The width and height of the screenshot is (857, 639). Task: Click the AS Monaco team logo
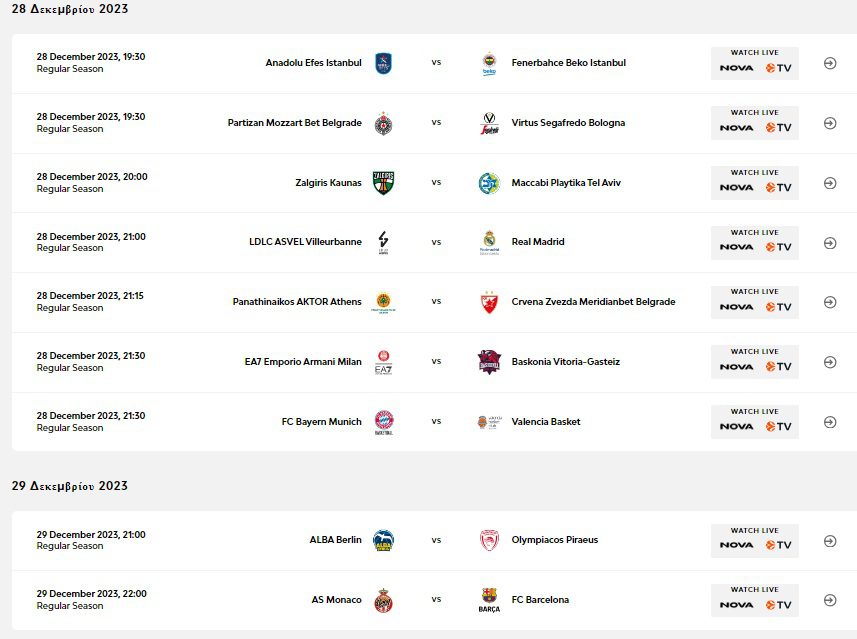pos(383,601)
